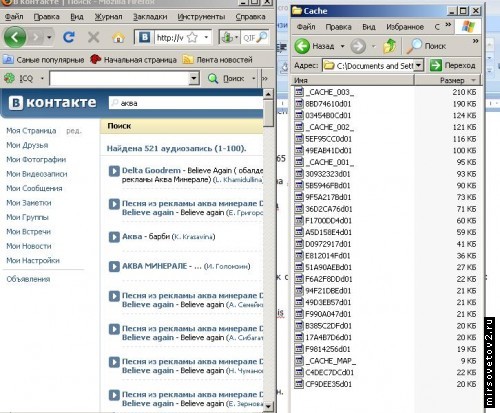This screenshot has width=500, height=413.
Task: Play the АКВА МИНЕРАЛЕ audio entry
Action: coord(114,266)
